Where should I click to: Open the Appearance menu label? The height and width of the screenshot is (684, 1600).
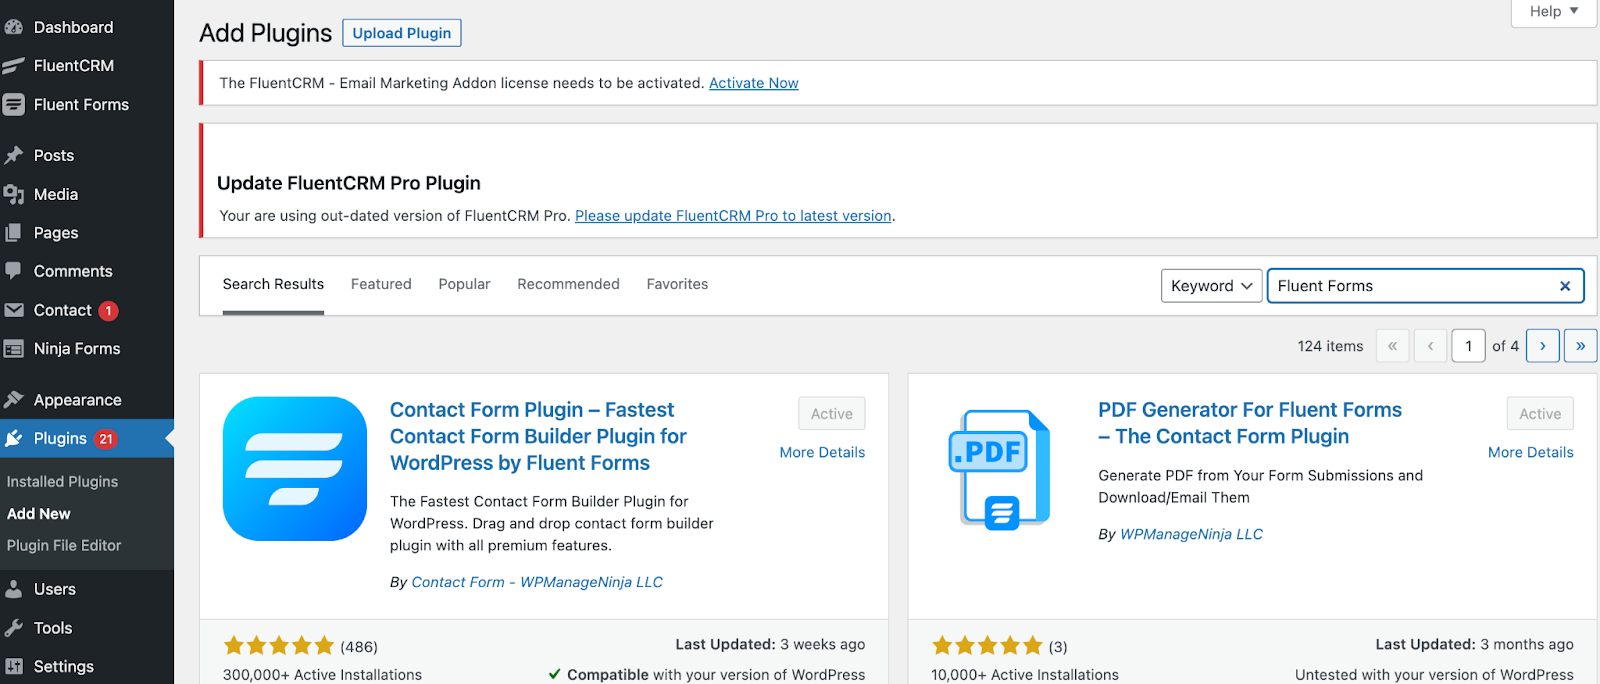[78, 400]
